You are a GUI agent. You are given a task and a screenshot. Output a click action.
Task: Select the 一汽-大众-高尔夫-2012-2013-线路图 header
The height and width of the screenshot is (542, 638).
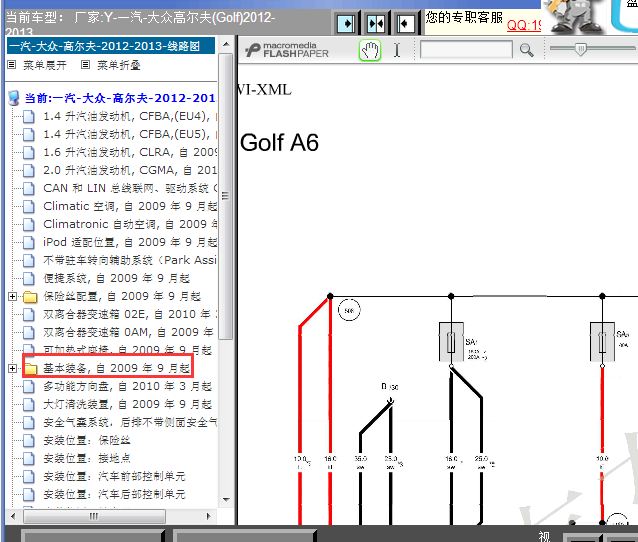111,46
